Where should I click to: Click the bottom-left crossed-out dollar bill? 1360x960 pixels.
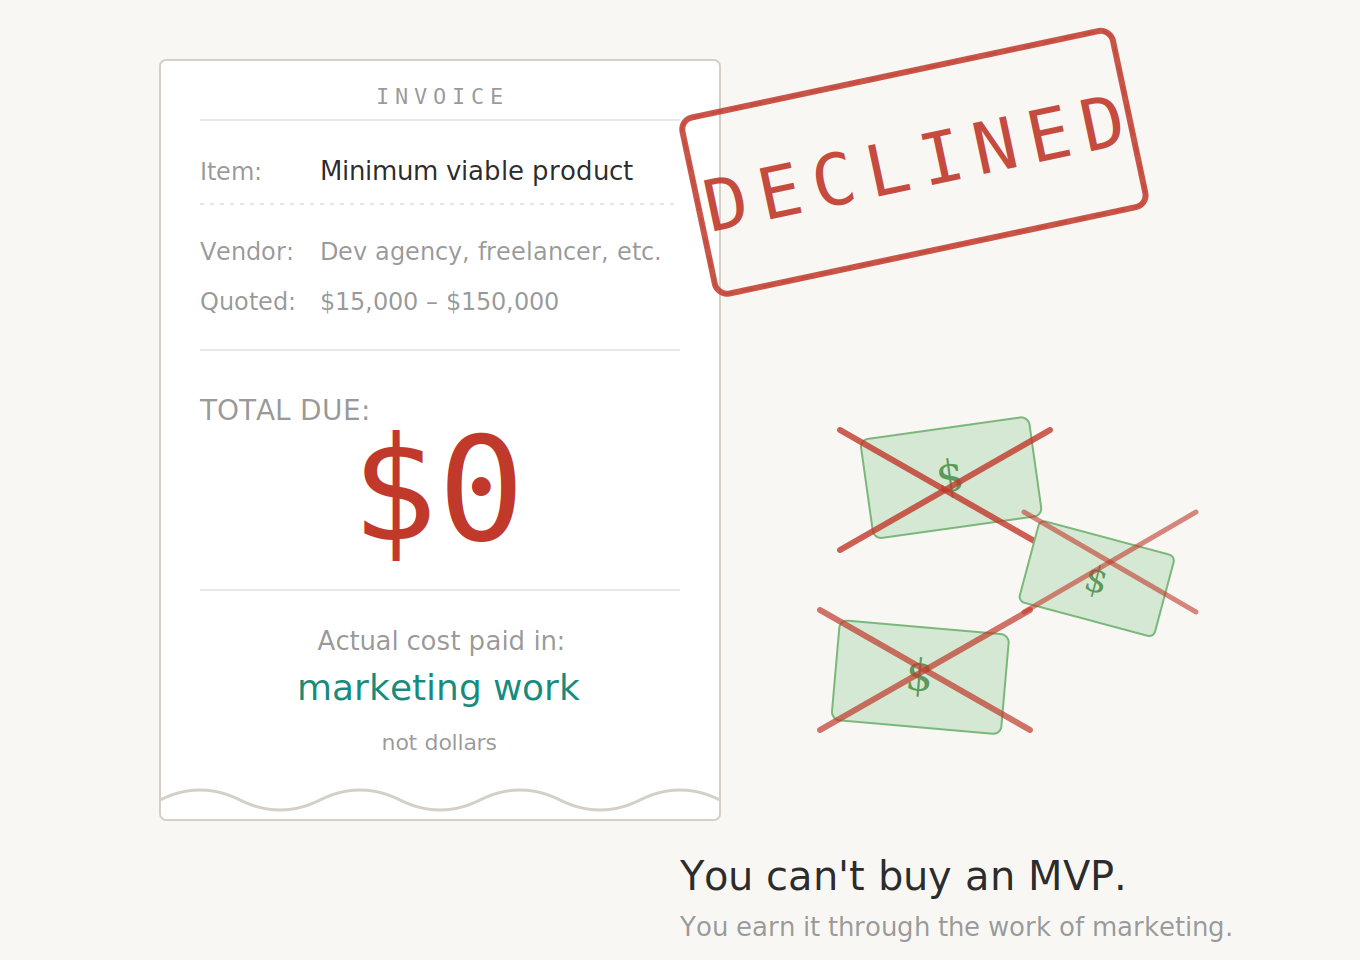[x=920, y=677]
